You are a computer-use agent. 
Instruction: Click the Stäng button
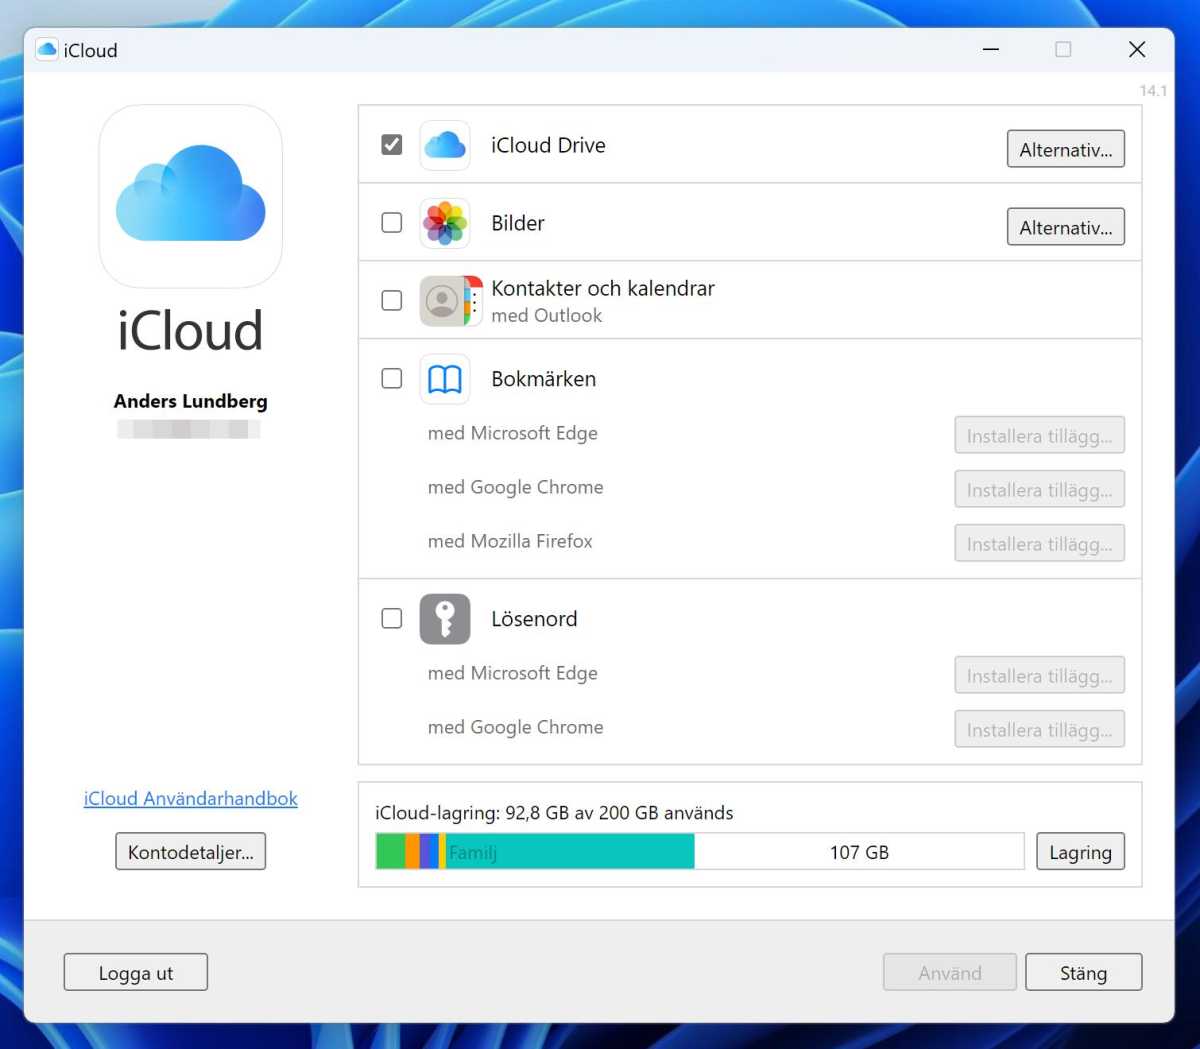click(1084, 972)
